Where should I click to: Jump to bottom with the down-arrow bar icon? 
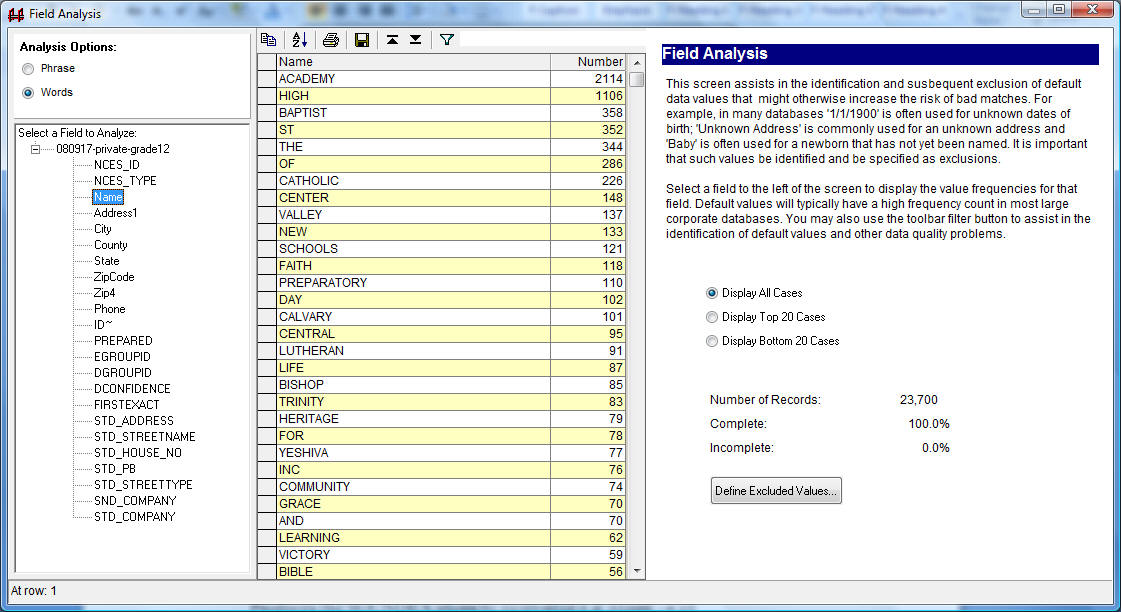click(415, 40)
